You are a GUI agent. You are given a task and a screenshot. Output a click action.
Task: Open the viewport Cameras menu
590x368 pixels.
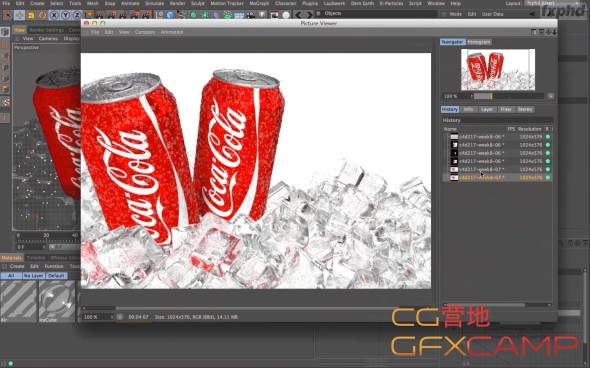tap(48, 39)
